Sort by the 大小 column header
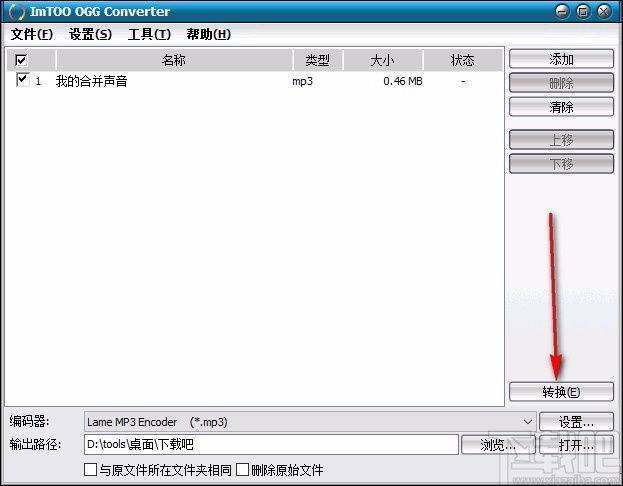 383,60
